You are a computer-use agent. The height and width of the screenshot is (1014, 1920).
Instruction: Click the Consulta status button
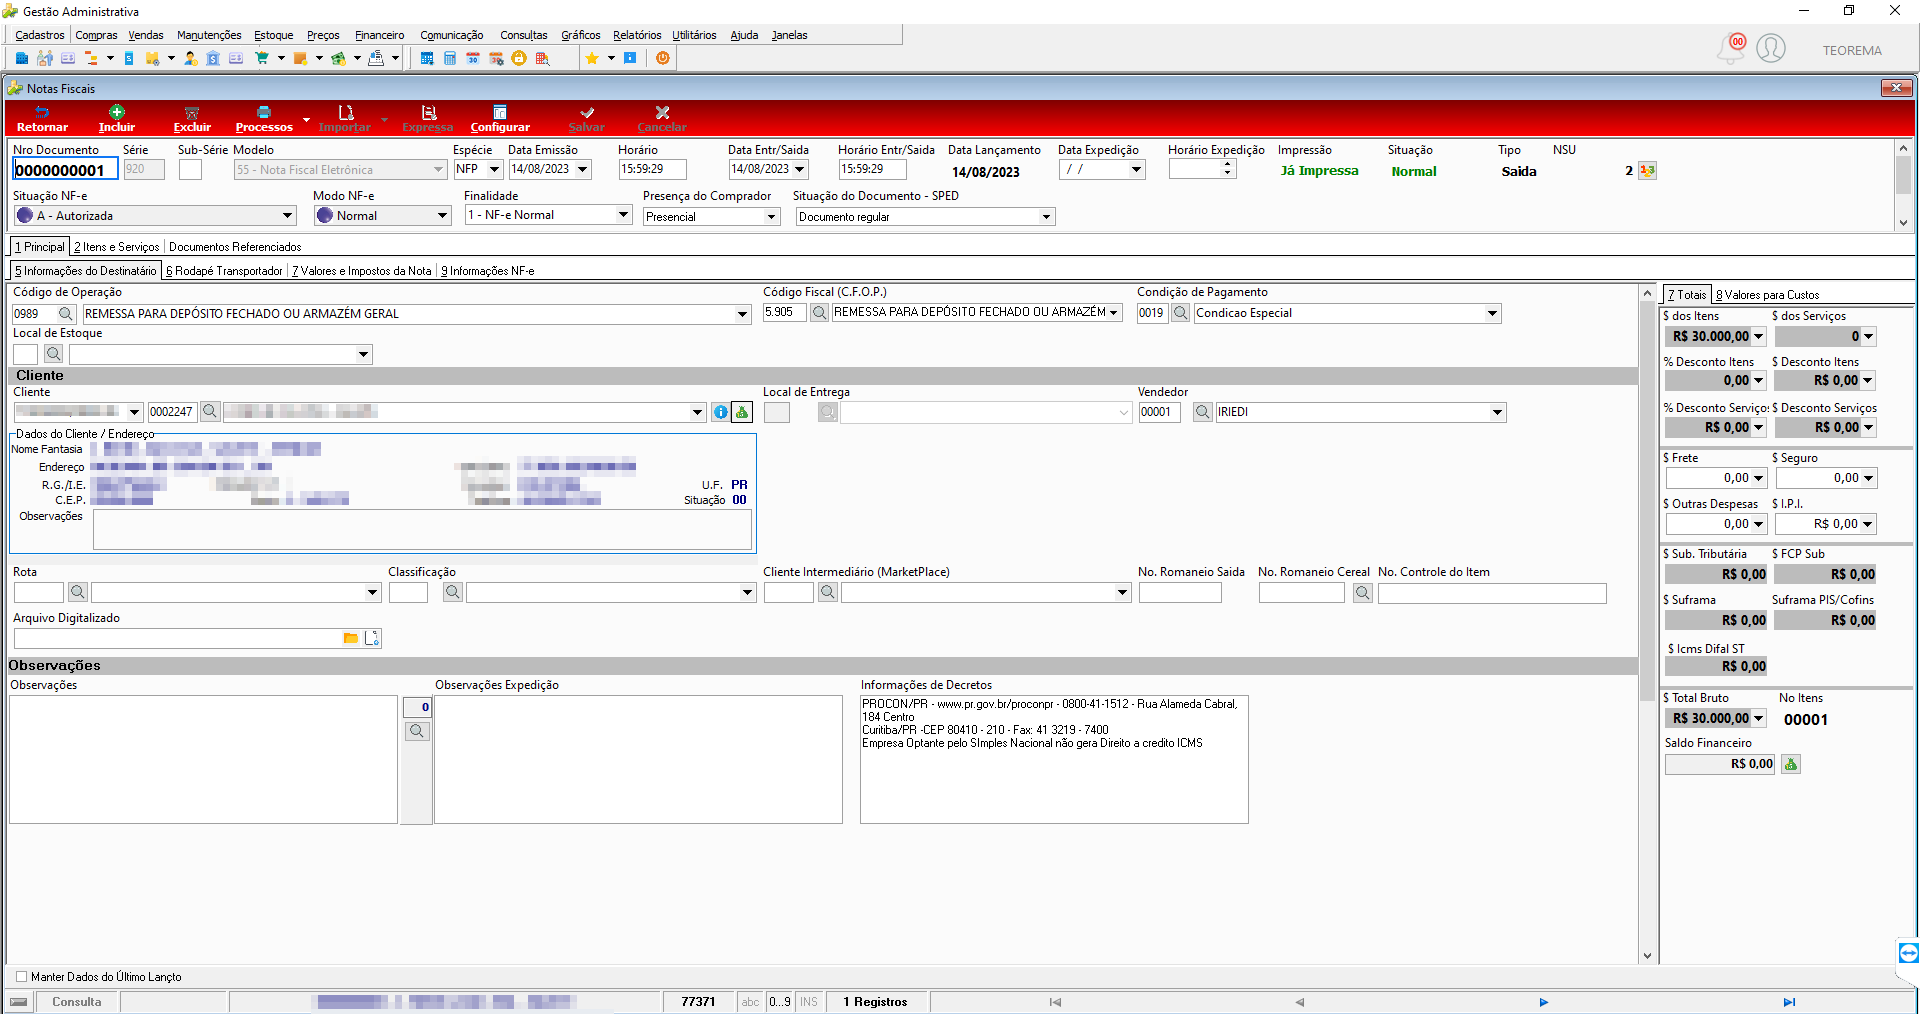tap(77, 1002)
